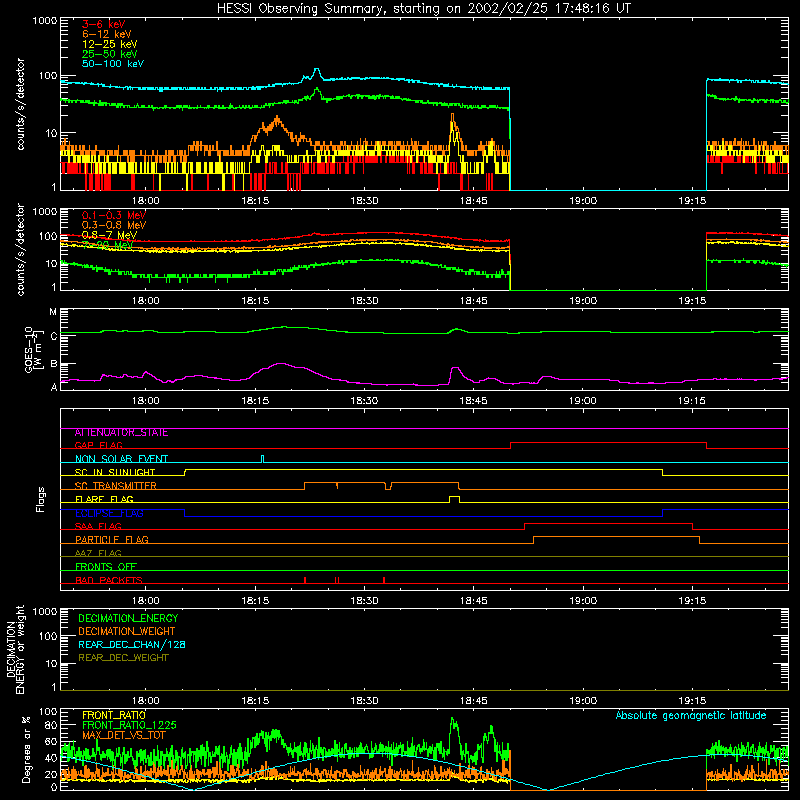800x800 pixels.
Task: Click the raised PARTICLE_FLAG segment
Action: point(616,537)
